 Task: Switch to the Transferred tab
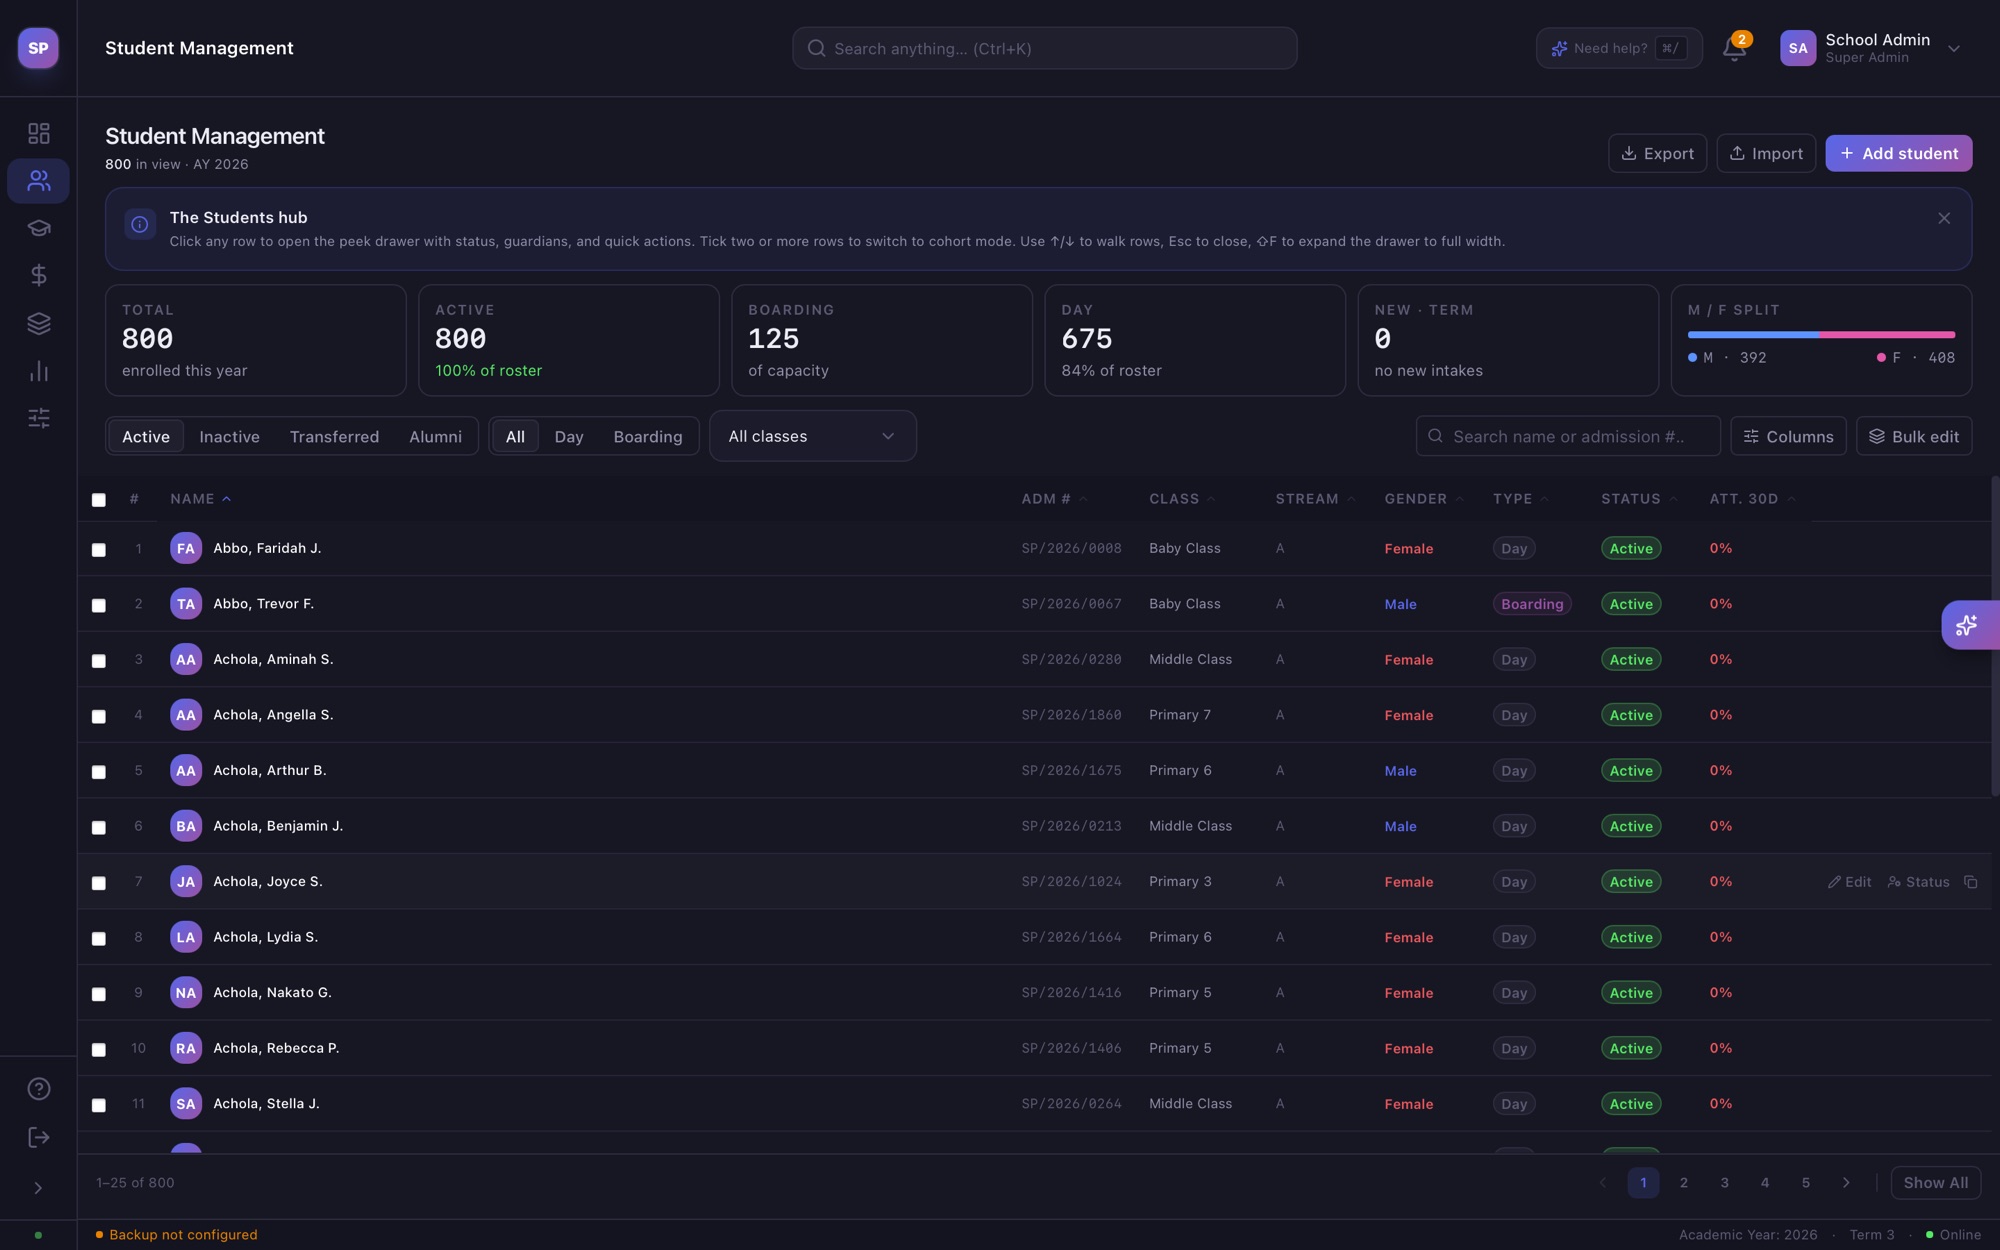(334, 437)
